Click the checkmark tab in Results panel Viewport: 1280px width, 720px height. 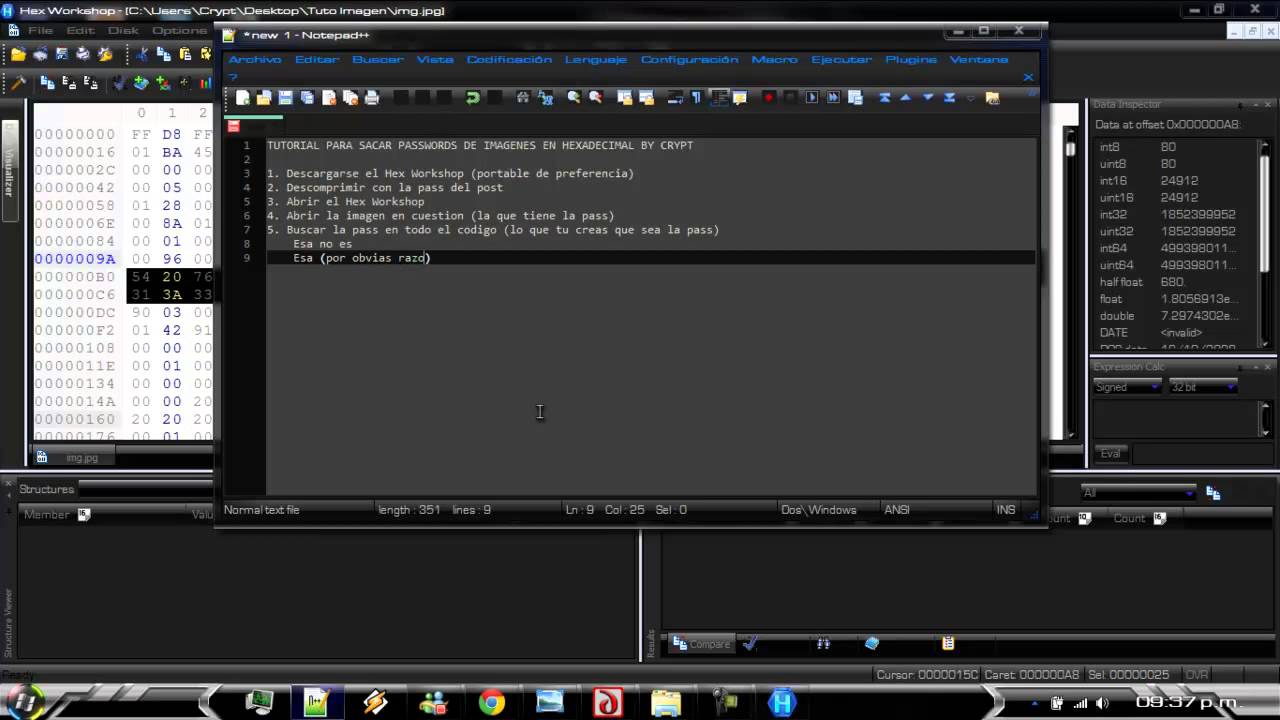pyautogui.click(x=749, y=644)
